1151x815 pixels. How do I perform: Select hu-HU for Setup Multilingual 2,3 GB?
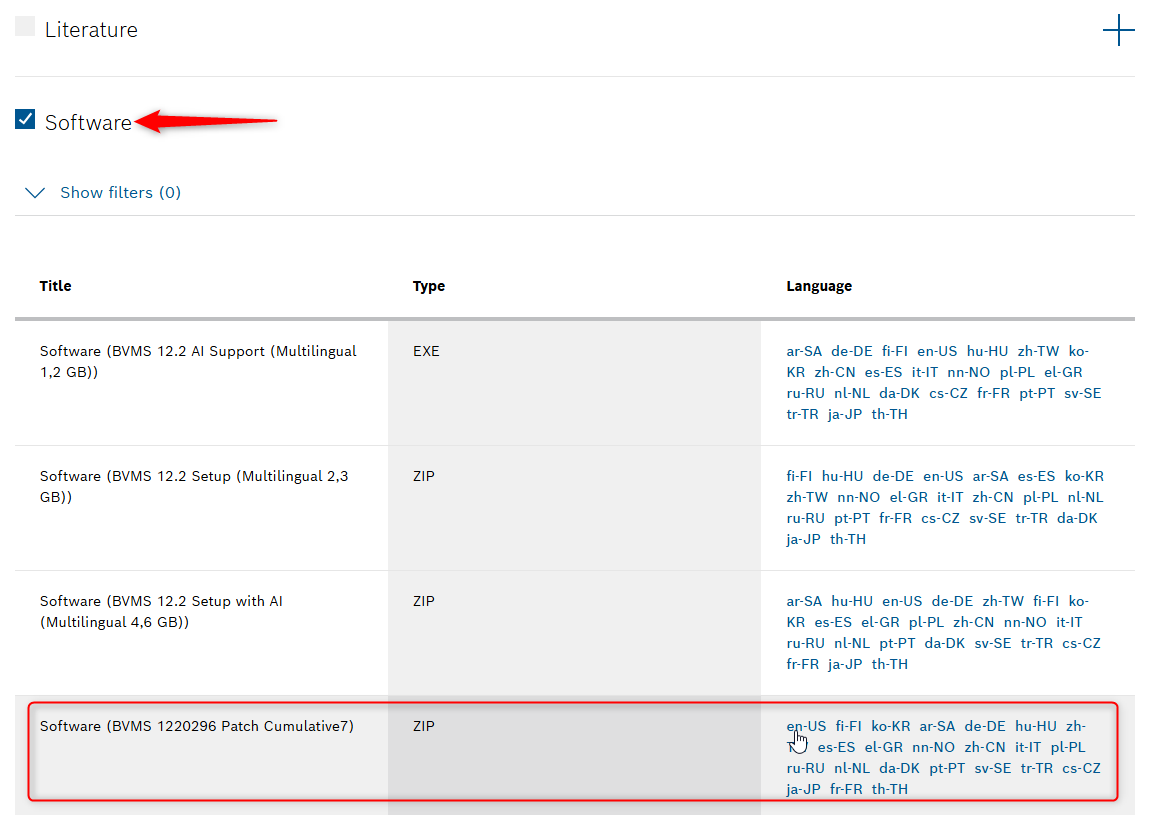[x=843, y=477]
